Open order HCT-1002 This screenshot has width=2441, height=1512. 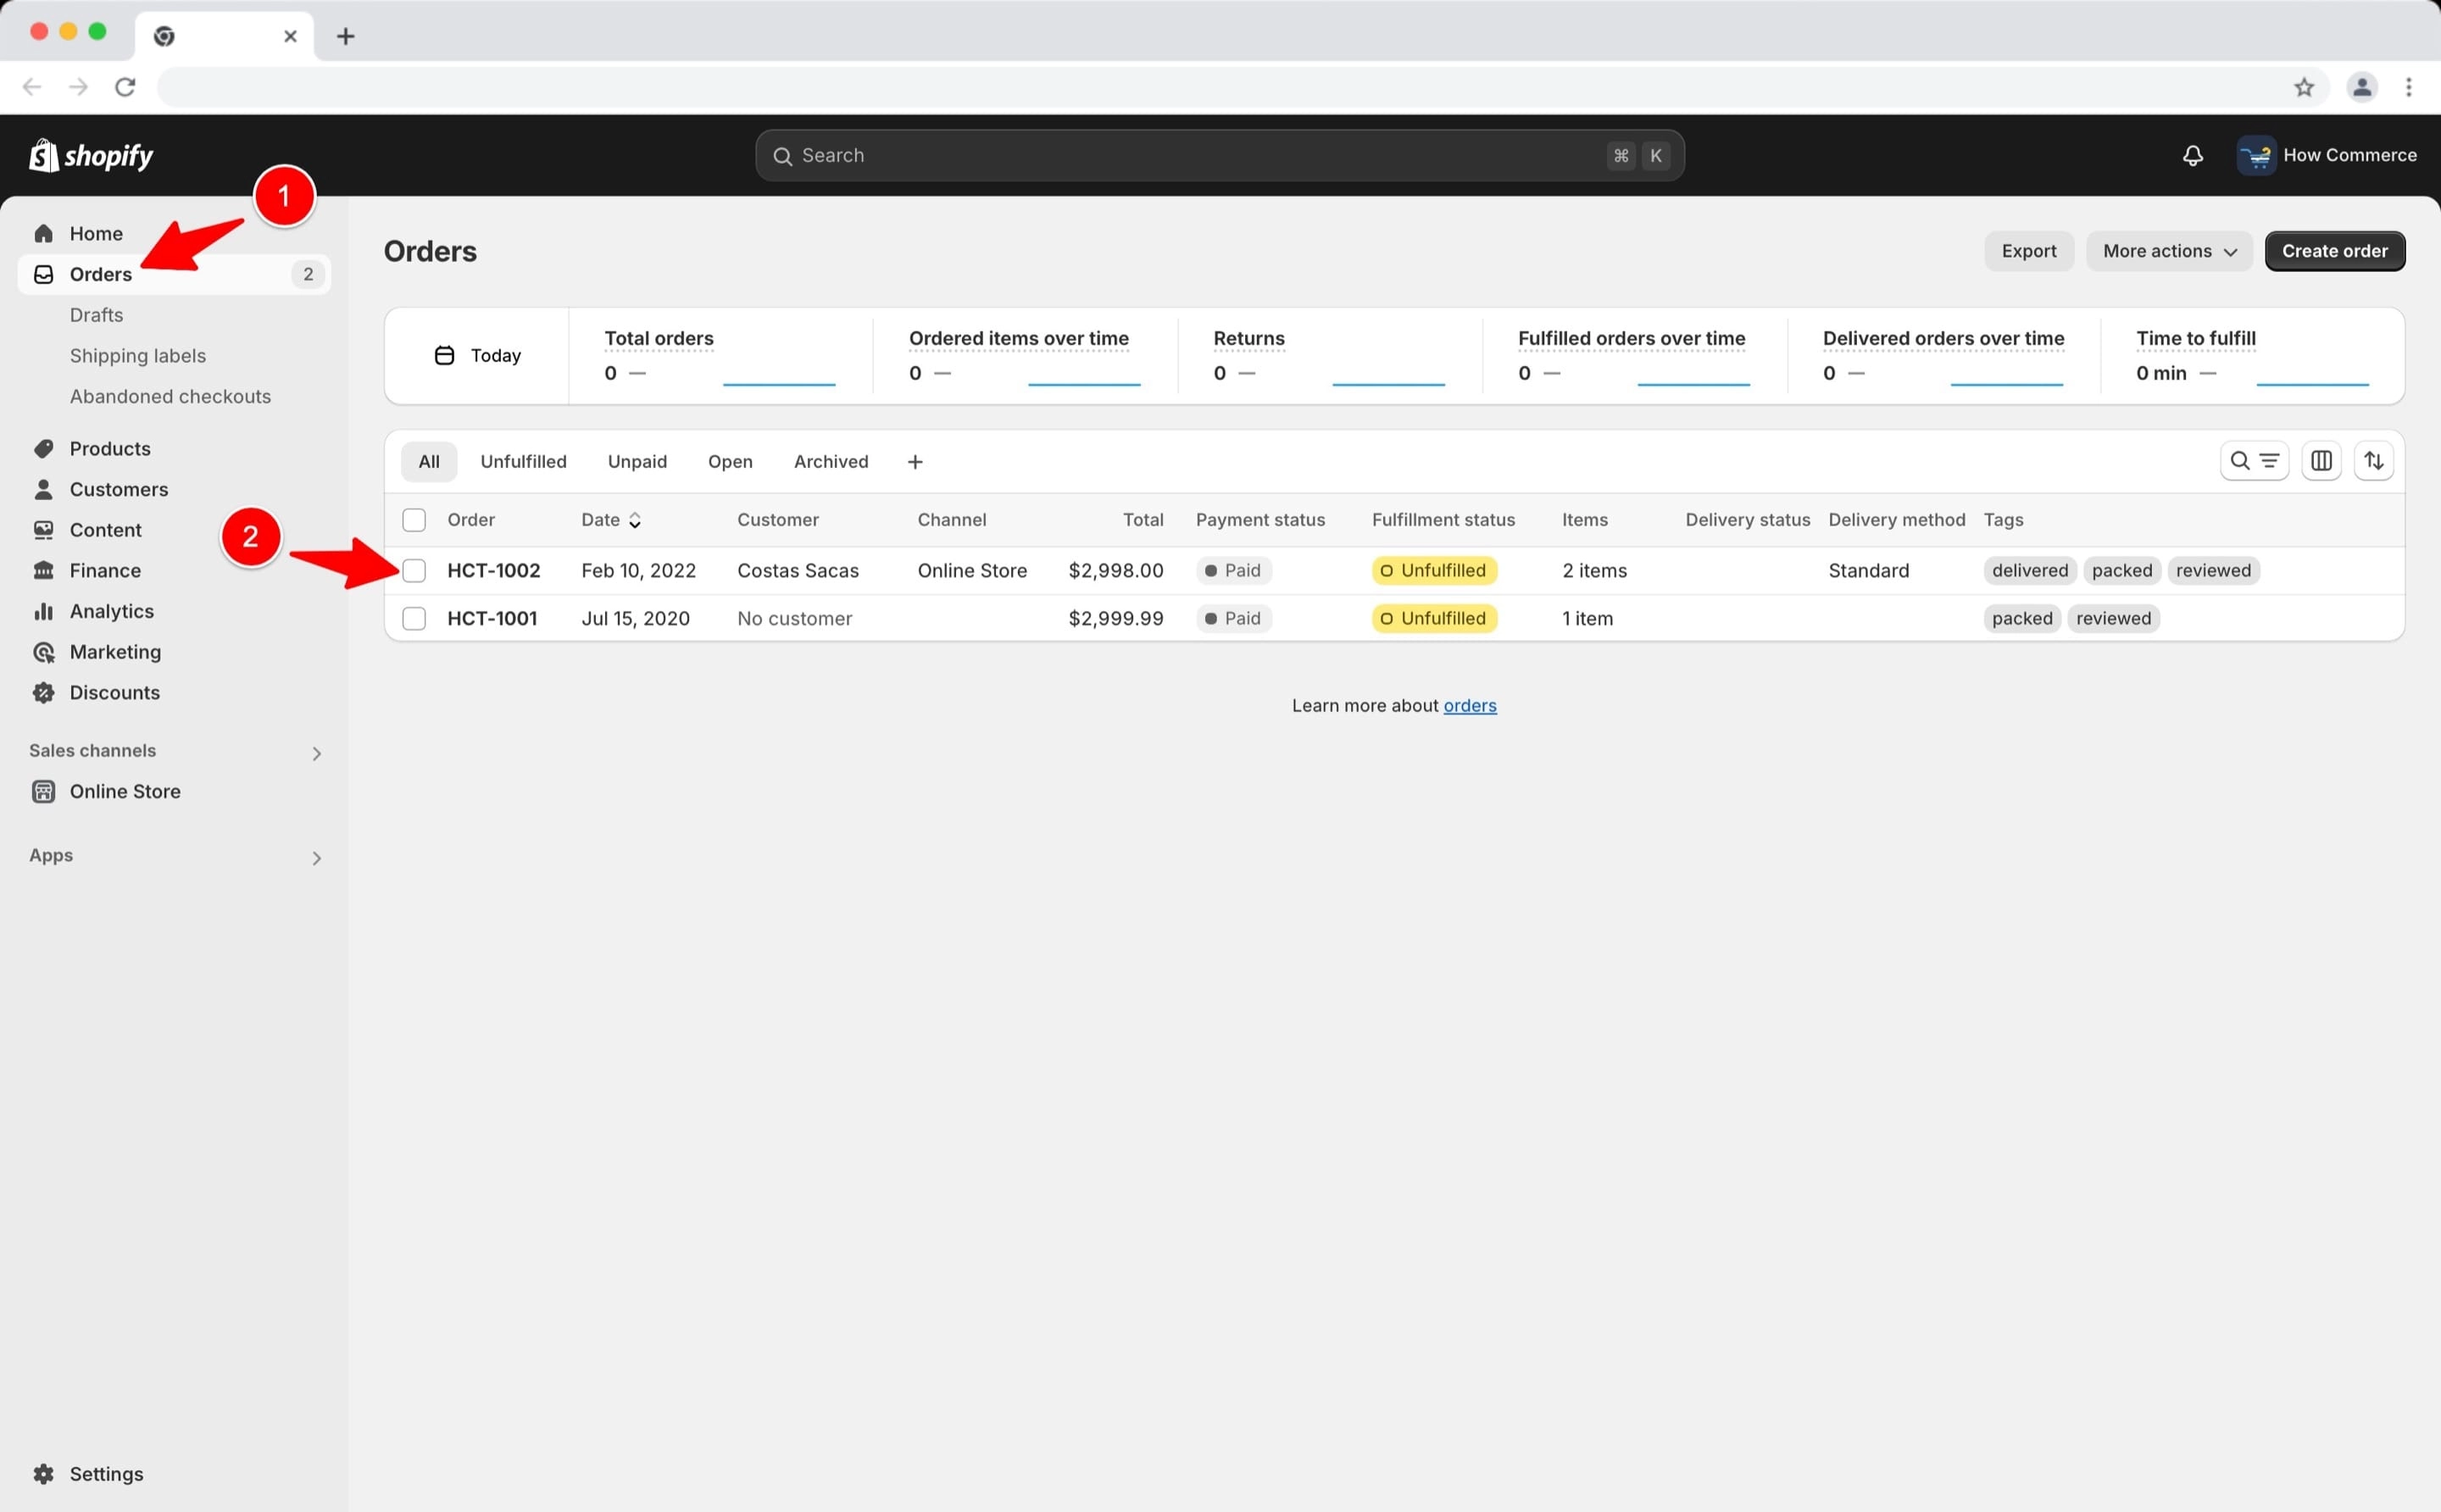tap(493, 570)
